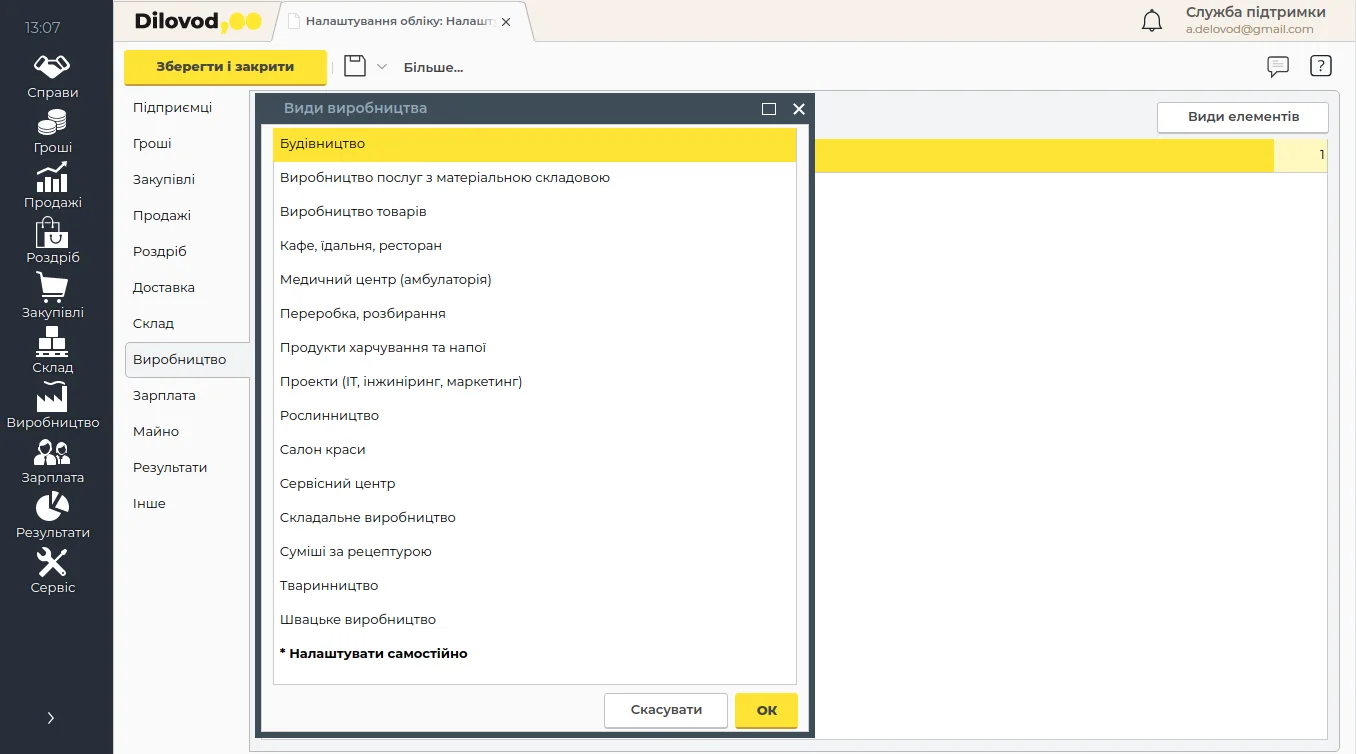The height and width of the screenshot is (754, 1356).
Task: Open the Виробництво factory icon in sidebar
Action: coord(52,397)
